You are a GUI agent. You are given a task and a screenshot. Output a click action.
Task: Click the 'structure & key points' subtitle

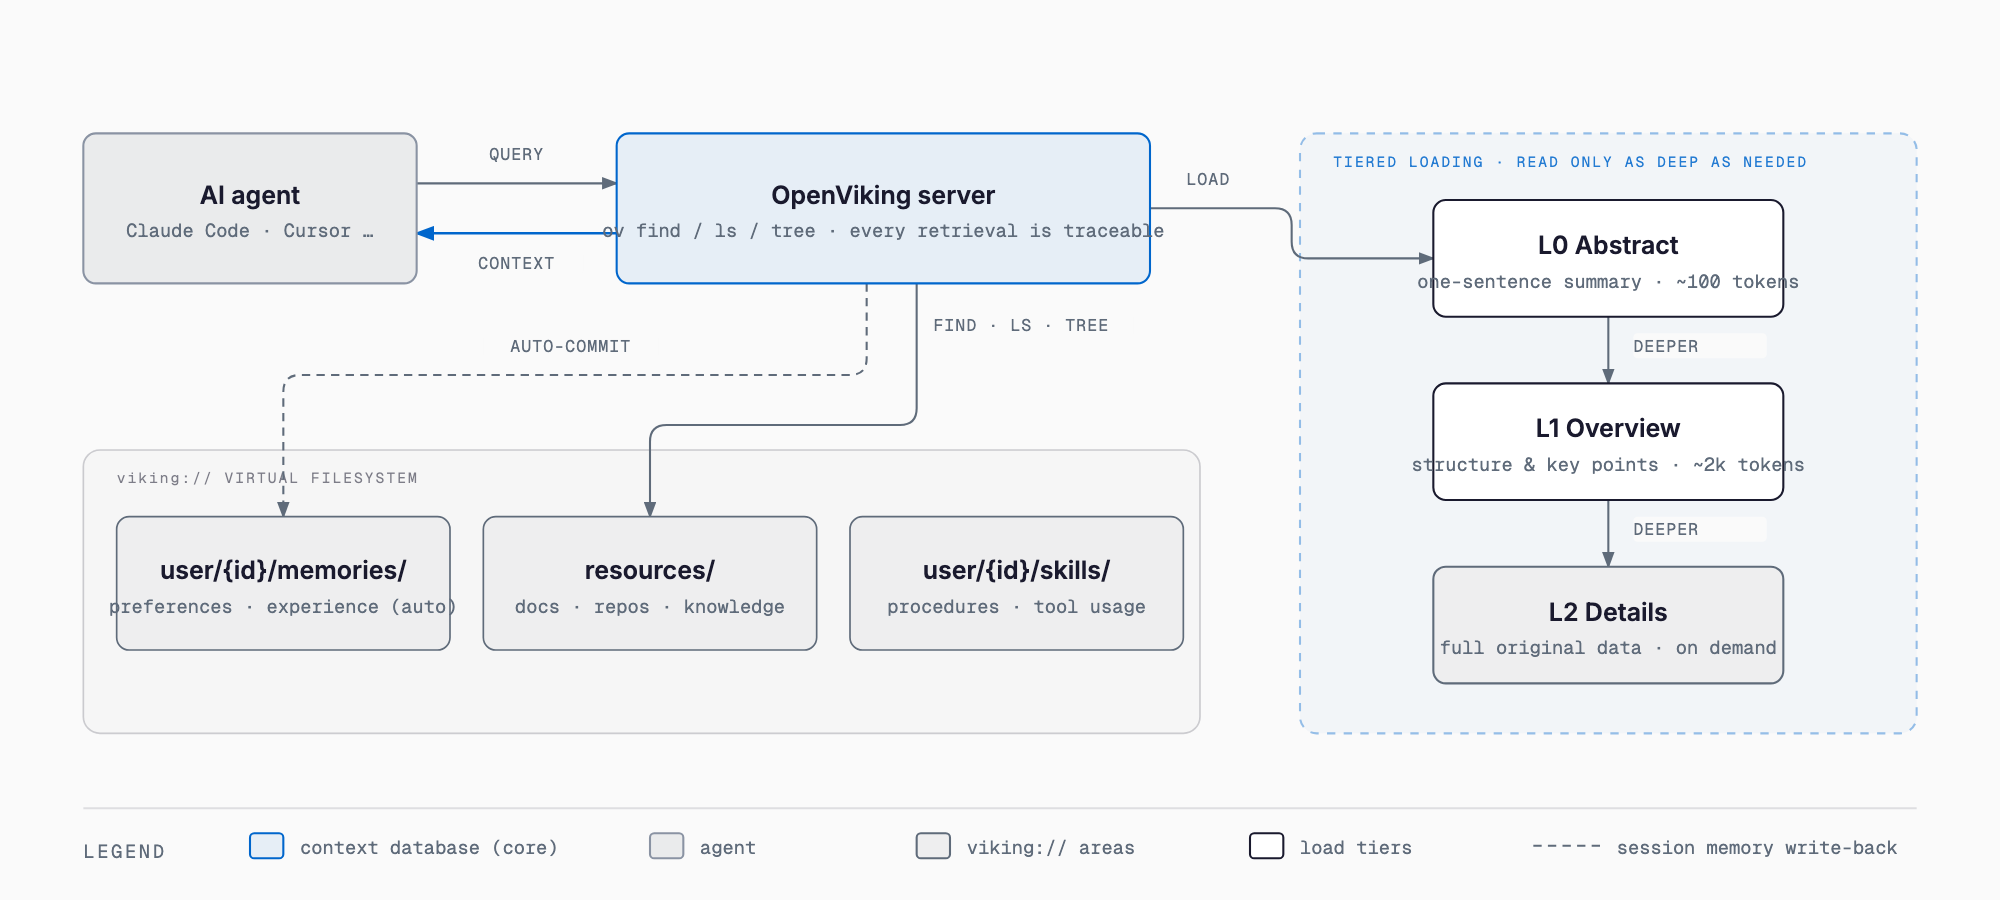pyautogui.click(x=1535, y=465)
